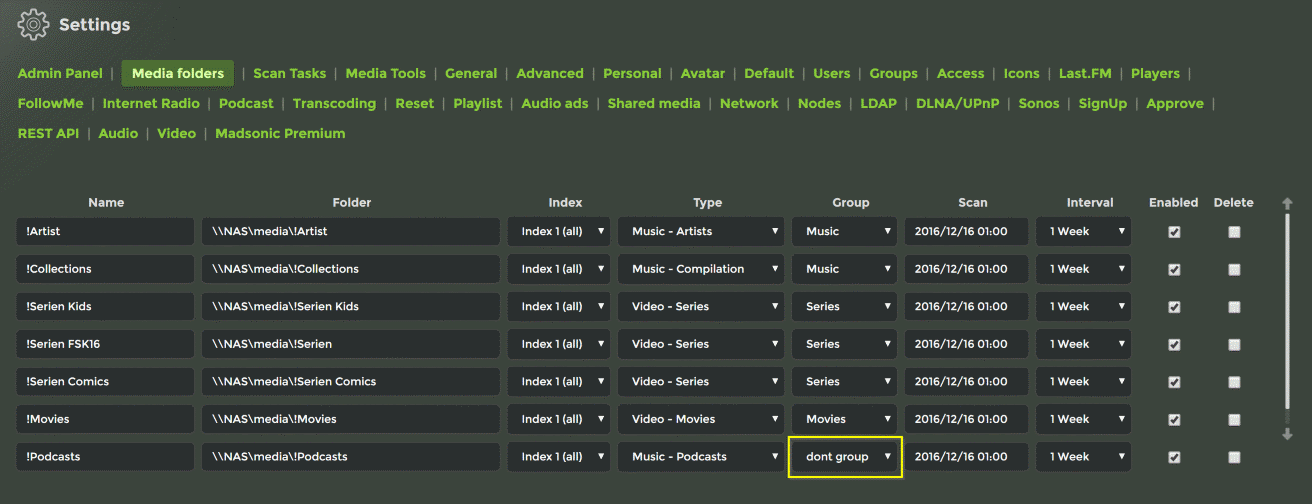The image size is (1312, 504).
Task: Edit the Scan date field for !Collections
Action: point(966,269)
